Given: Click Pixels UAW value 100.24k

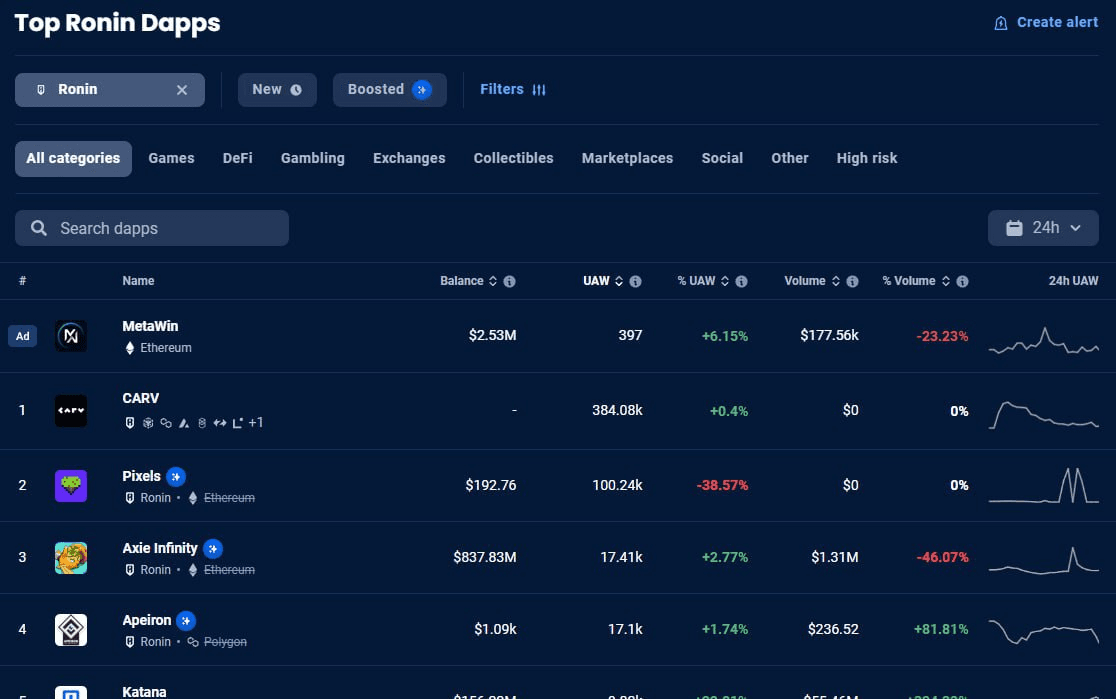Looking at the screenshot, I should pyautogui.click(x=617, y=485).
